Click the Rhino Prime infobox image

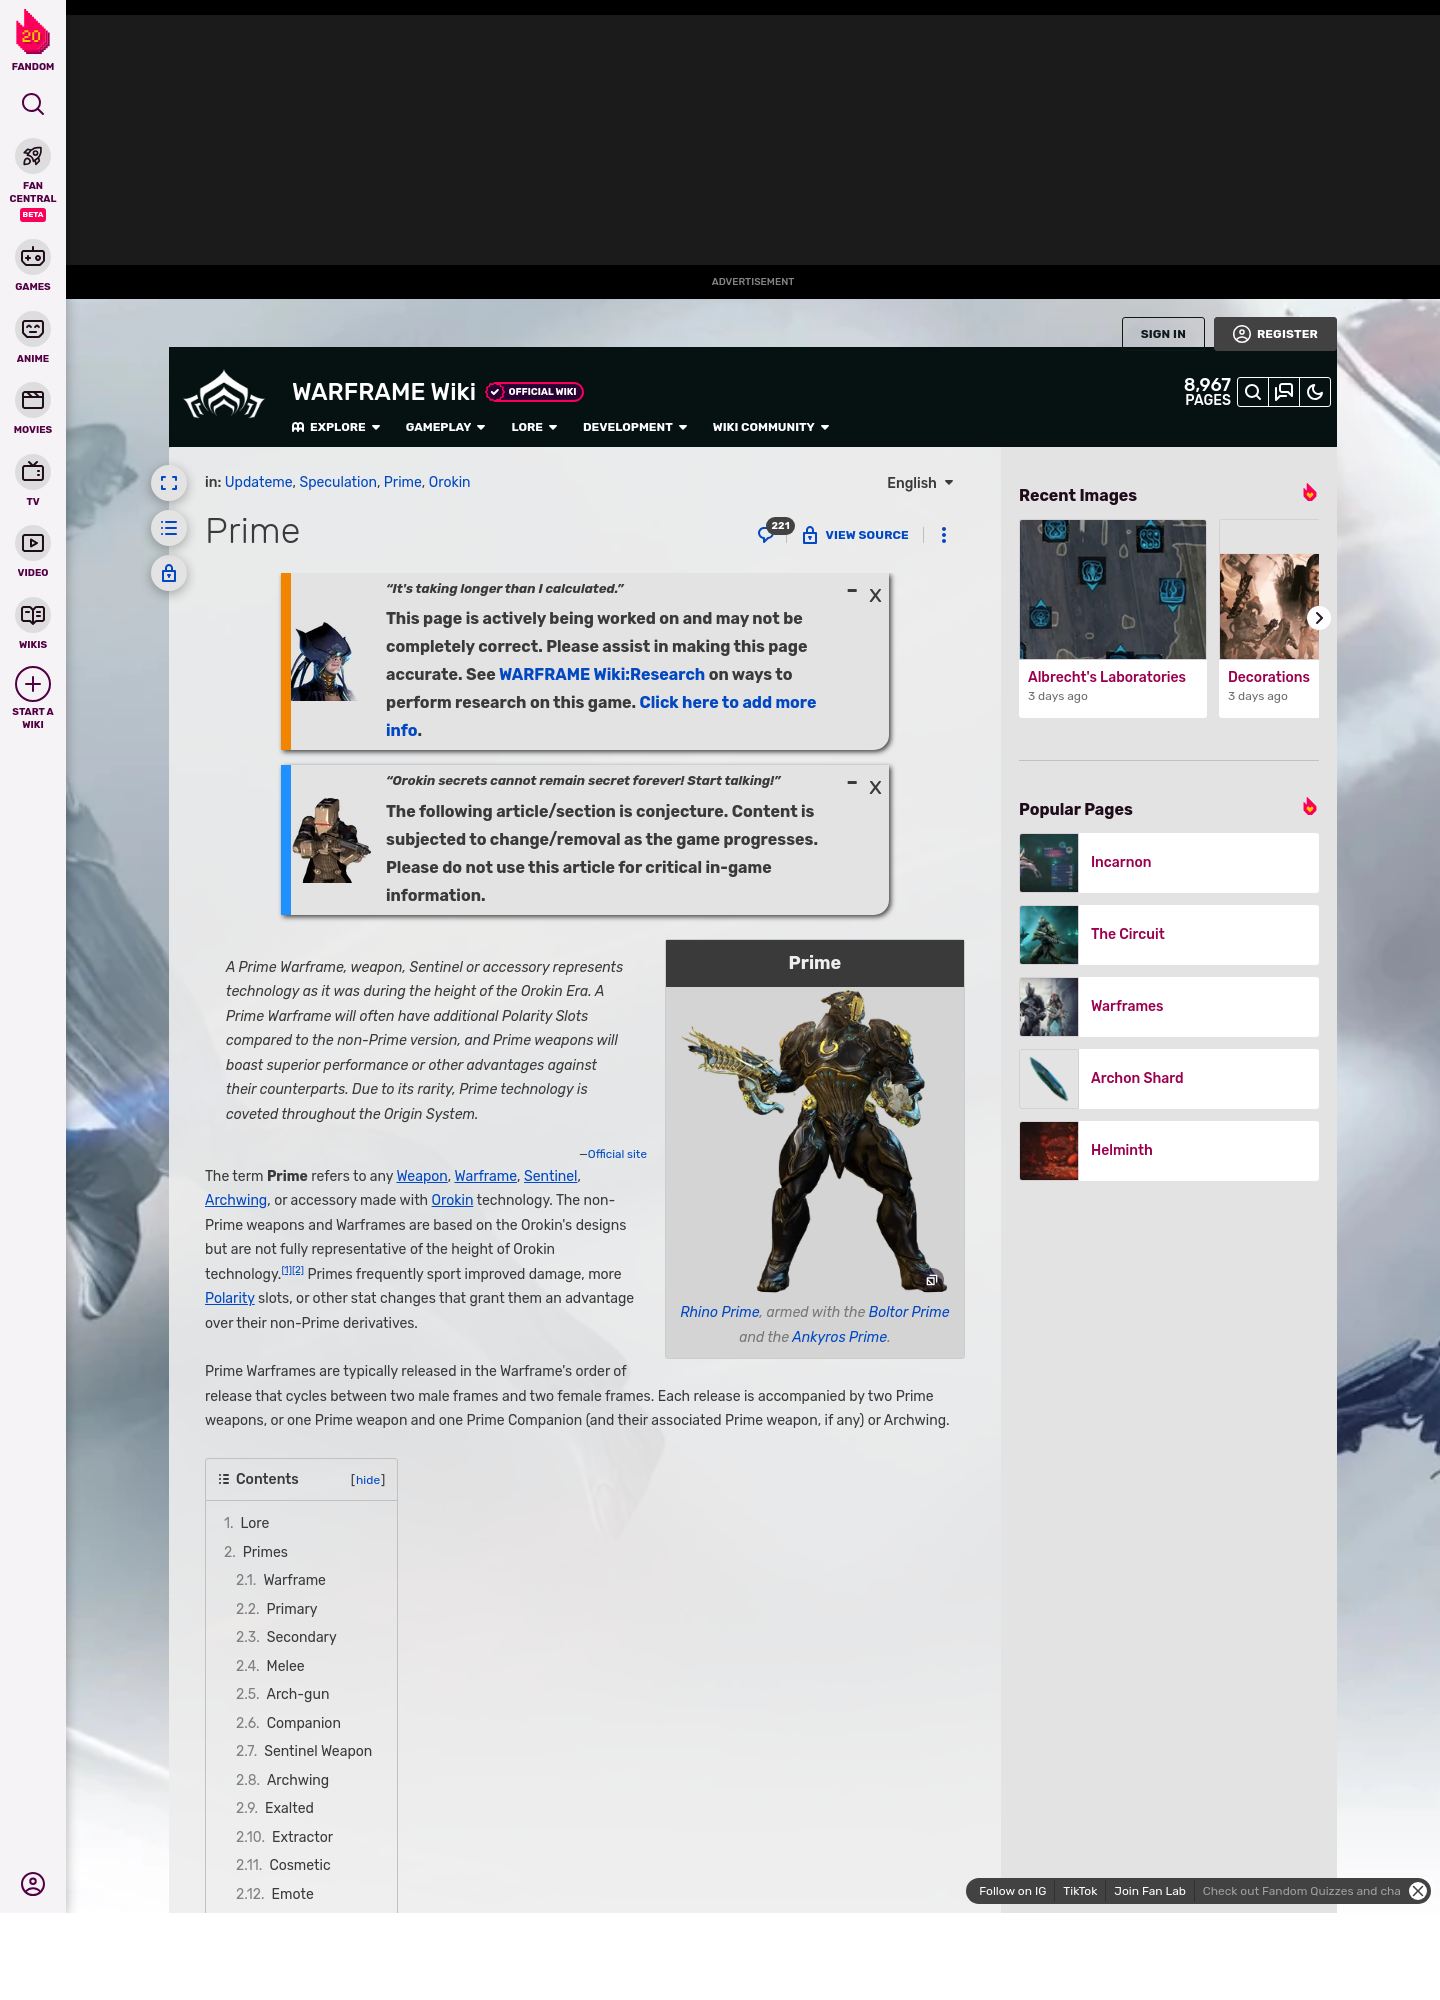tap(815, 1140)
